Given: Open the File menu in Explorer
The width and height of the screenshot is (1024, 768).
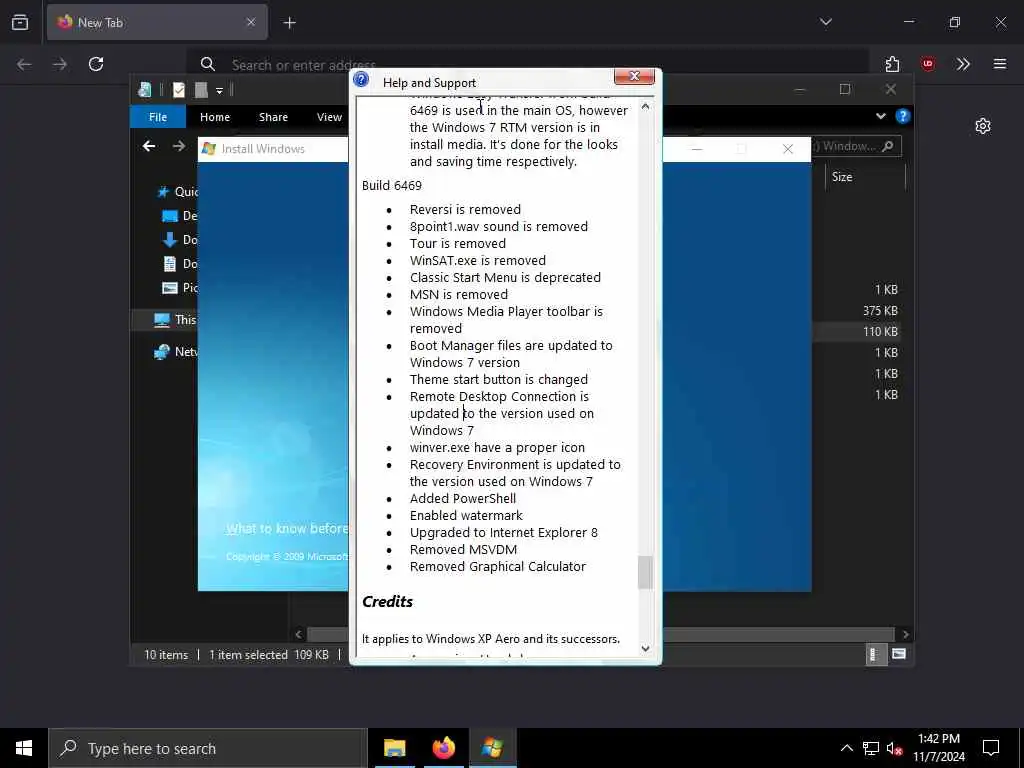Looking at the screenshot, I should 158,117.
